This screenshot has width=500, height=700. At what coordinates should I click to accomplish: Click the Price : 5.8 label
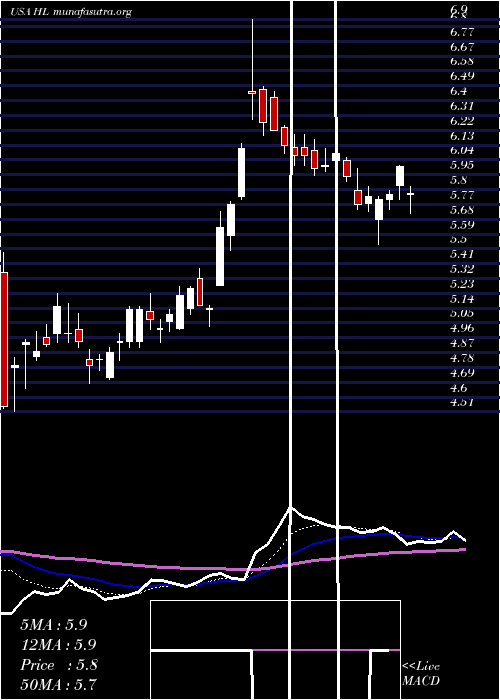(x=58, y=665)
